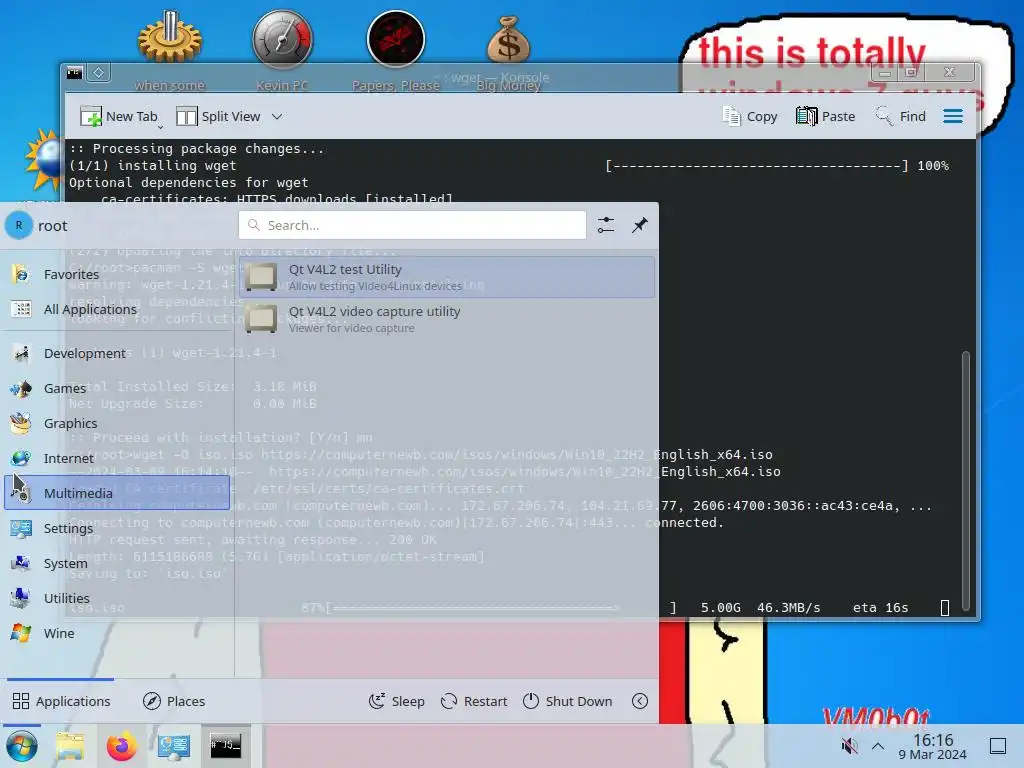The image size is (1024, 768).
Task: Click Copy in Konsole toolbar
Action: (x=750, y=116)
